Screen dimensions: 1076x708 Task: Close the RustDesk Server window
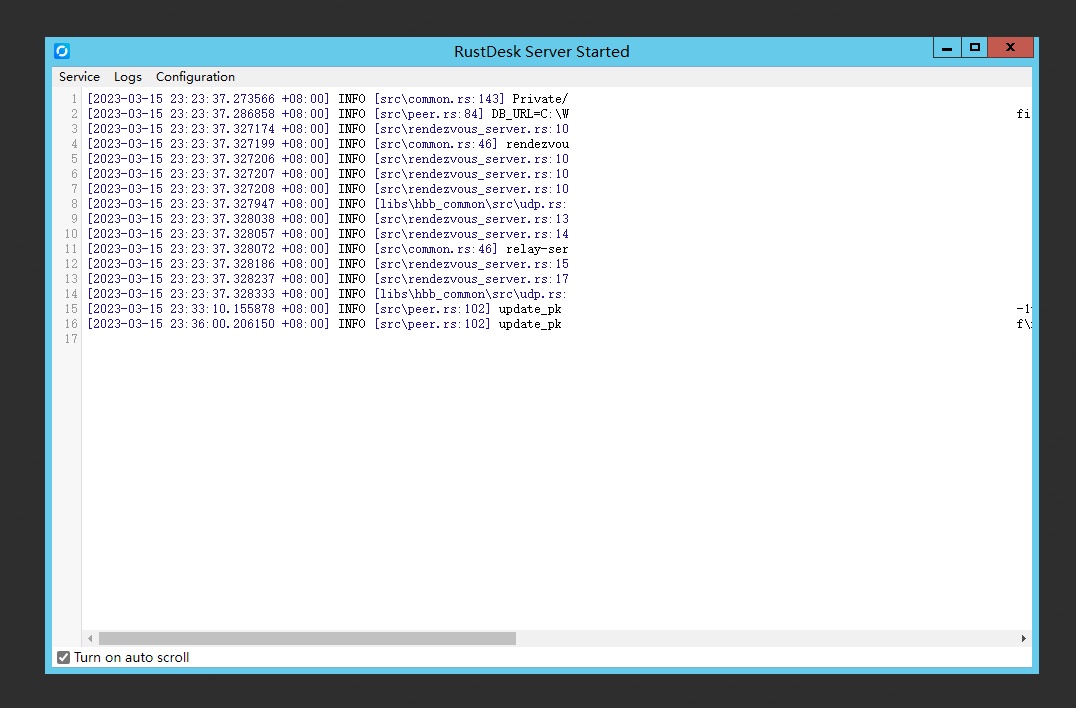click(x=1010, y=48)
